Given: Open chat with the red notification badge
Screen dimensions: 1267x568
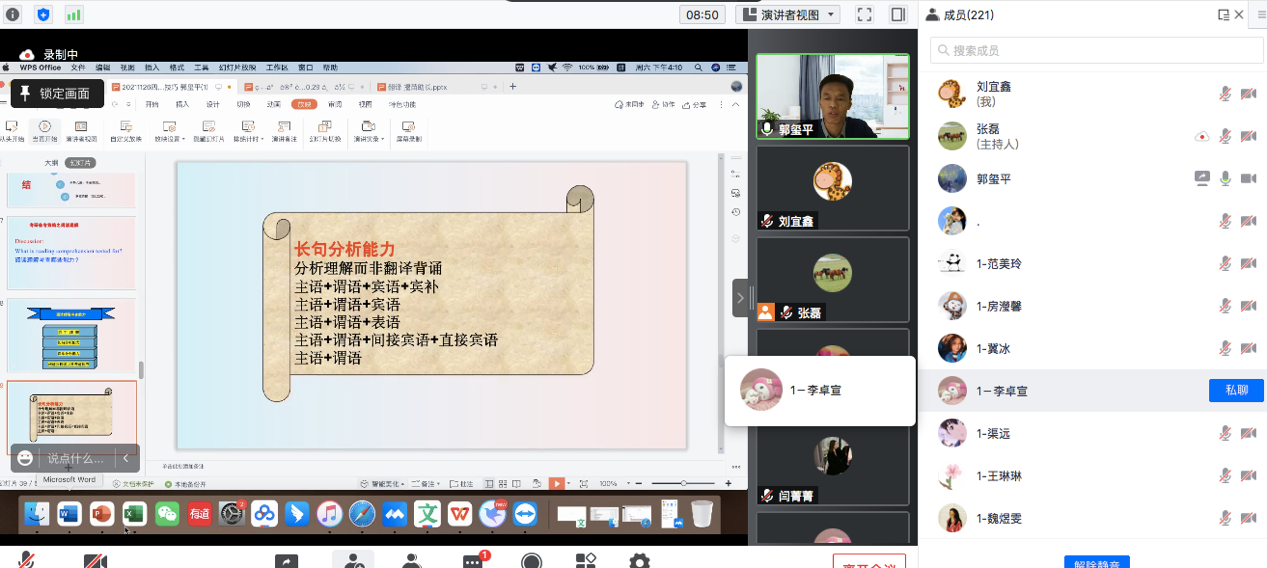Looking at the screenshot, I should (472, 561).
